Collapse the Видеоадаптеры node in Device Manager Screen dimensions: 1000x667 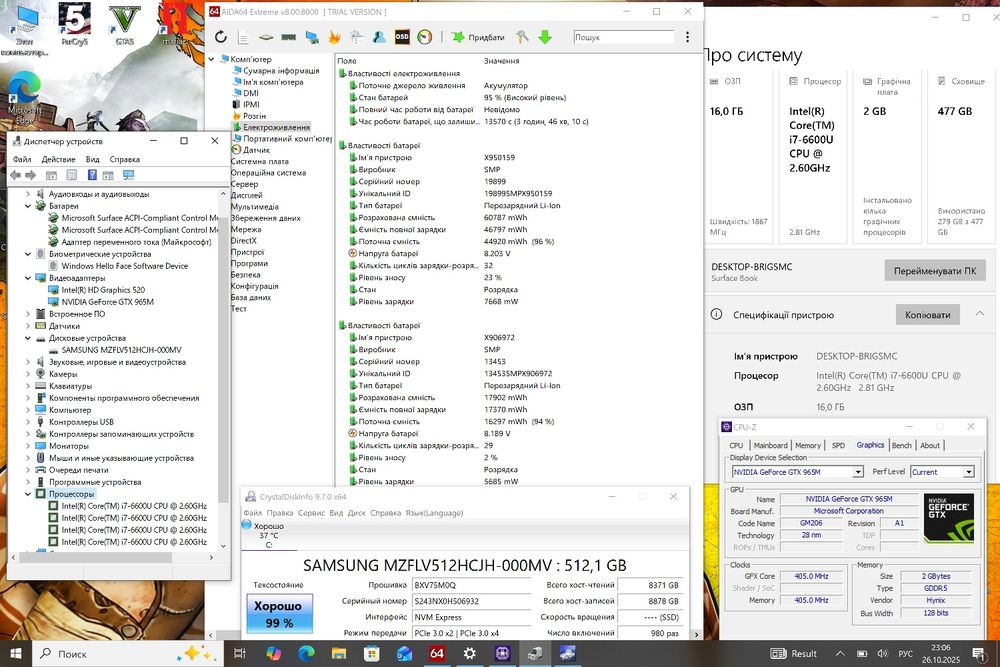point(27,278)
